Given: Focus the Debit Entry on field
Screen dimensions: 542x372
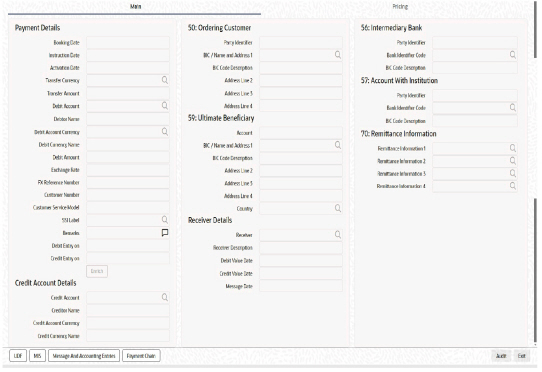Looking at the screenshot, I should click(128, 246).
